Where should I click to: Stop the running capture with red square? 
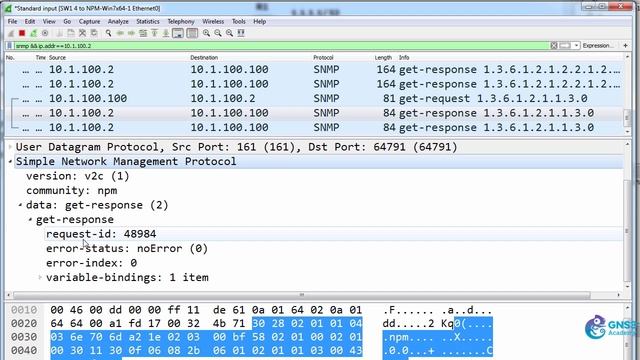pos(22,33)
